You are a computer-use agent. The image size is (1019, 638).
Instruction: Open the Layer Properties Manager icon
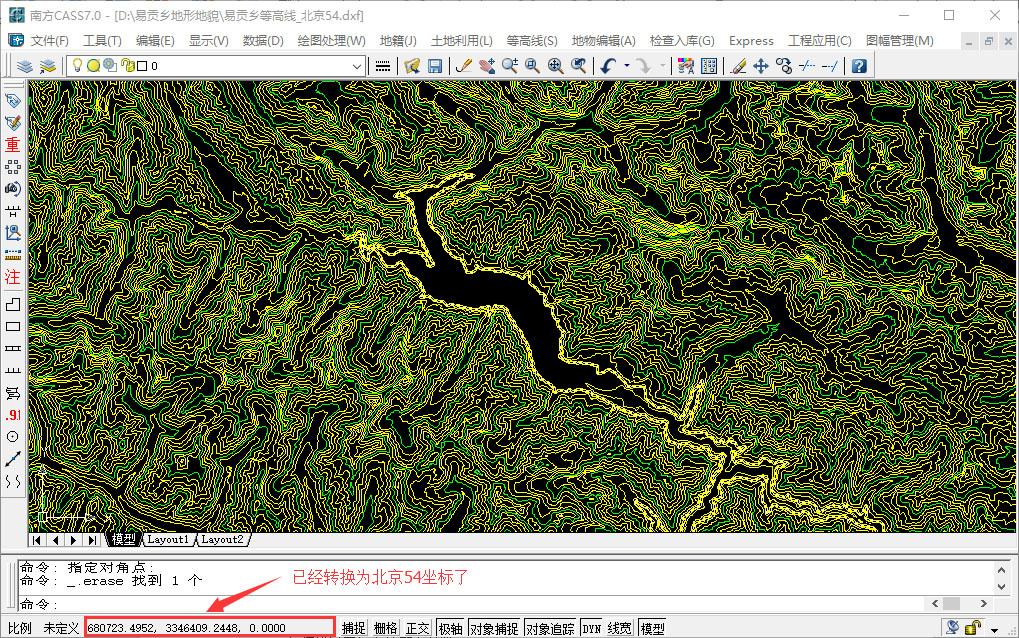click(x=25, y=66)
